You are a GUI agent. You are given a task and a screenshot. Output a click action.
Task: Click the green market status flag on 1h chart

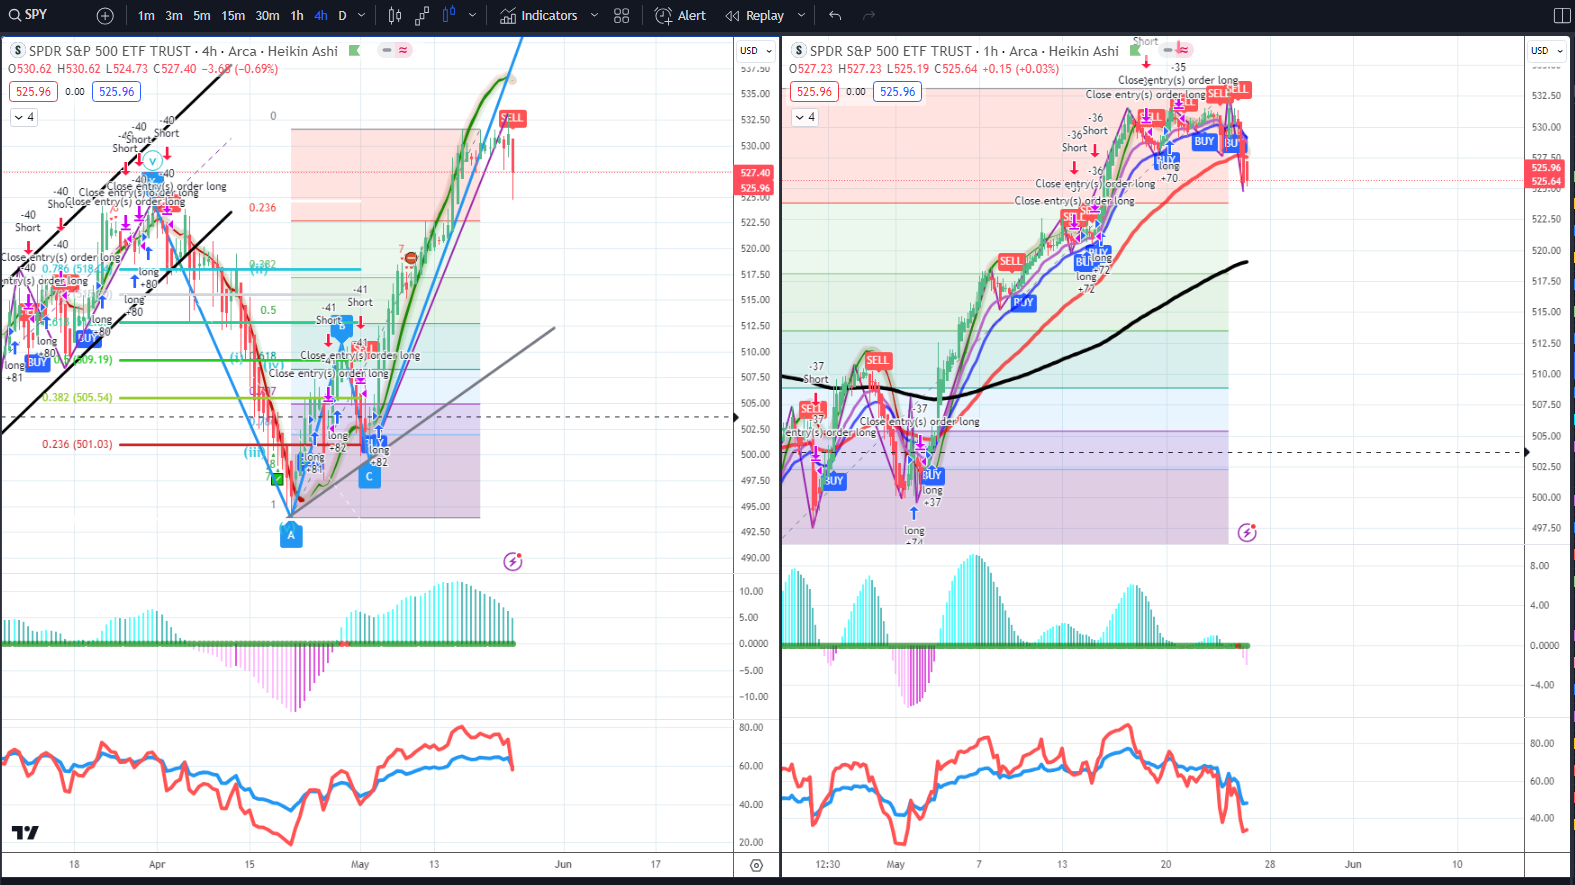(1136, 49)
